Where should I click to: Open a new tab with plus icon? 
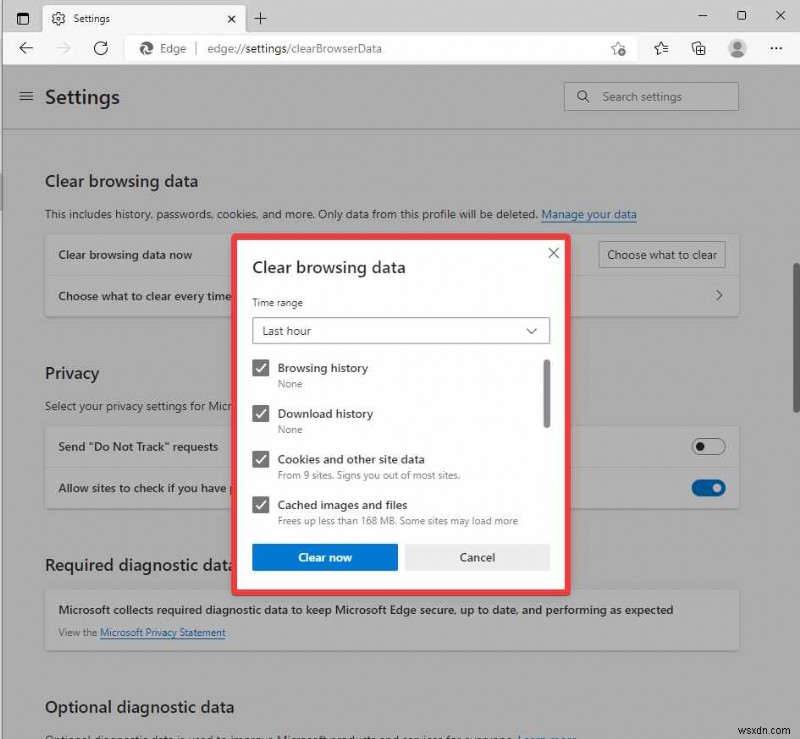(260, 18)
